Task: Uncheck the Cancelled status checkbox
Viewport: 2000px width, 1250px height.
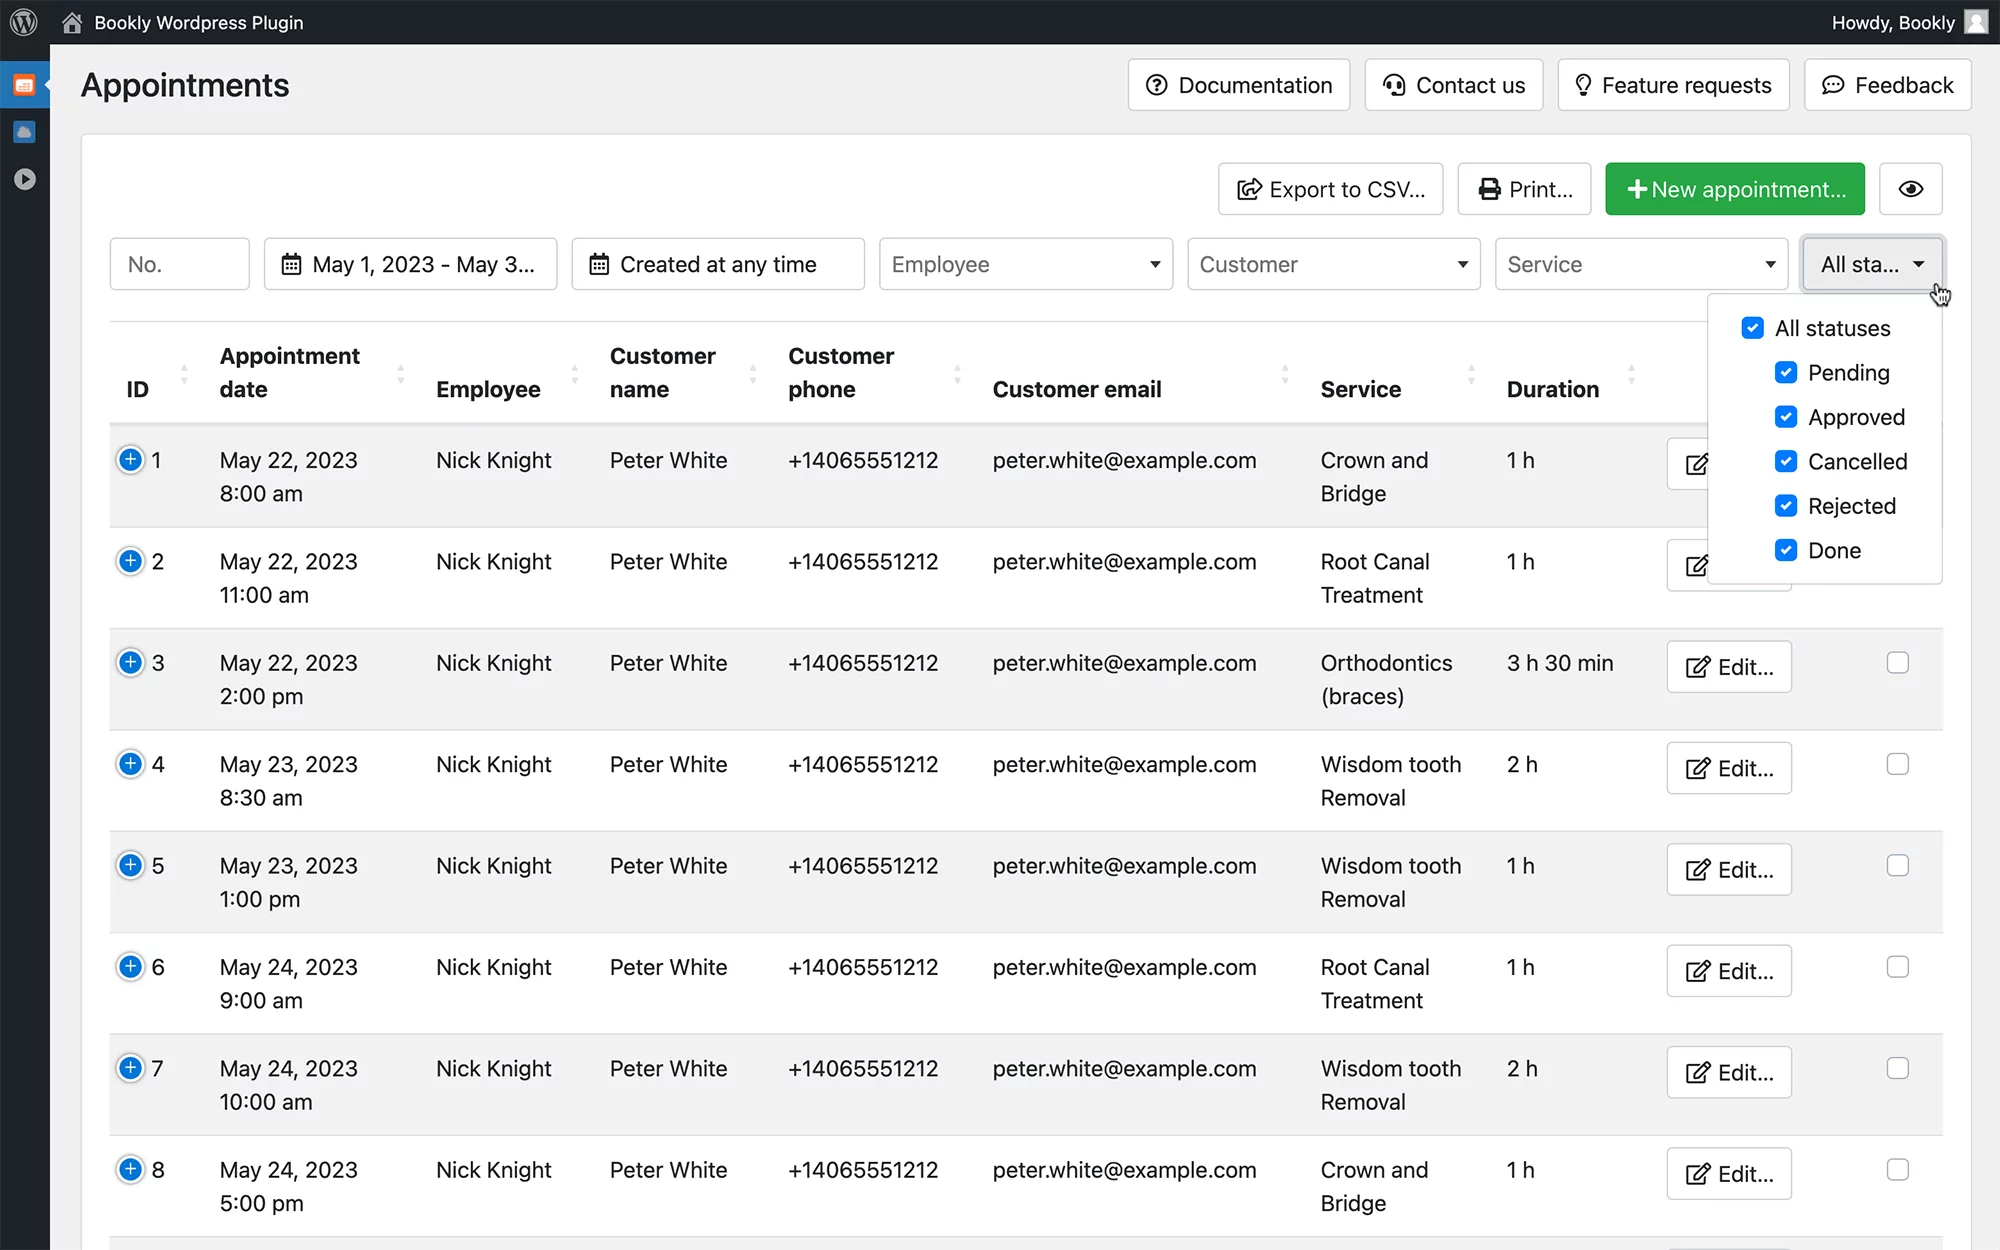Action: click(x=1786, y=461)
